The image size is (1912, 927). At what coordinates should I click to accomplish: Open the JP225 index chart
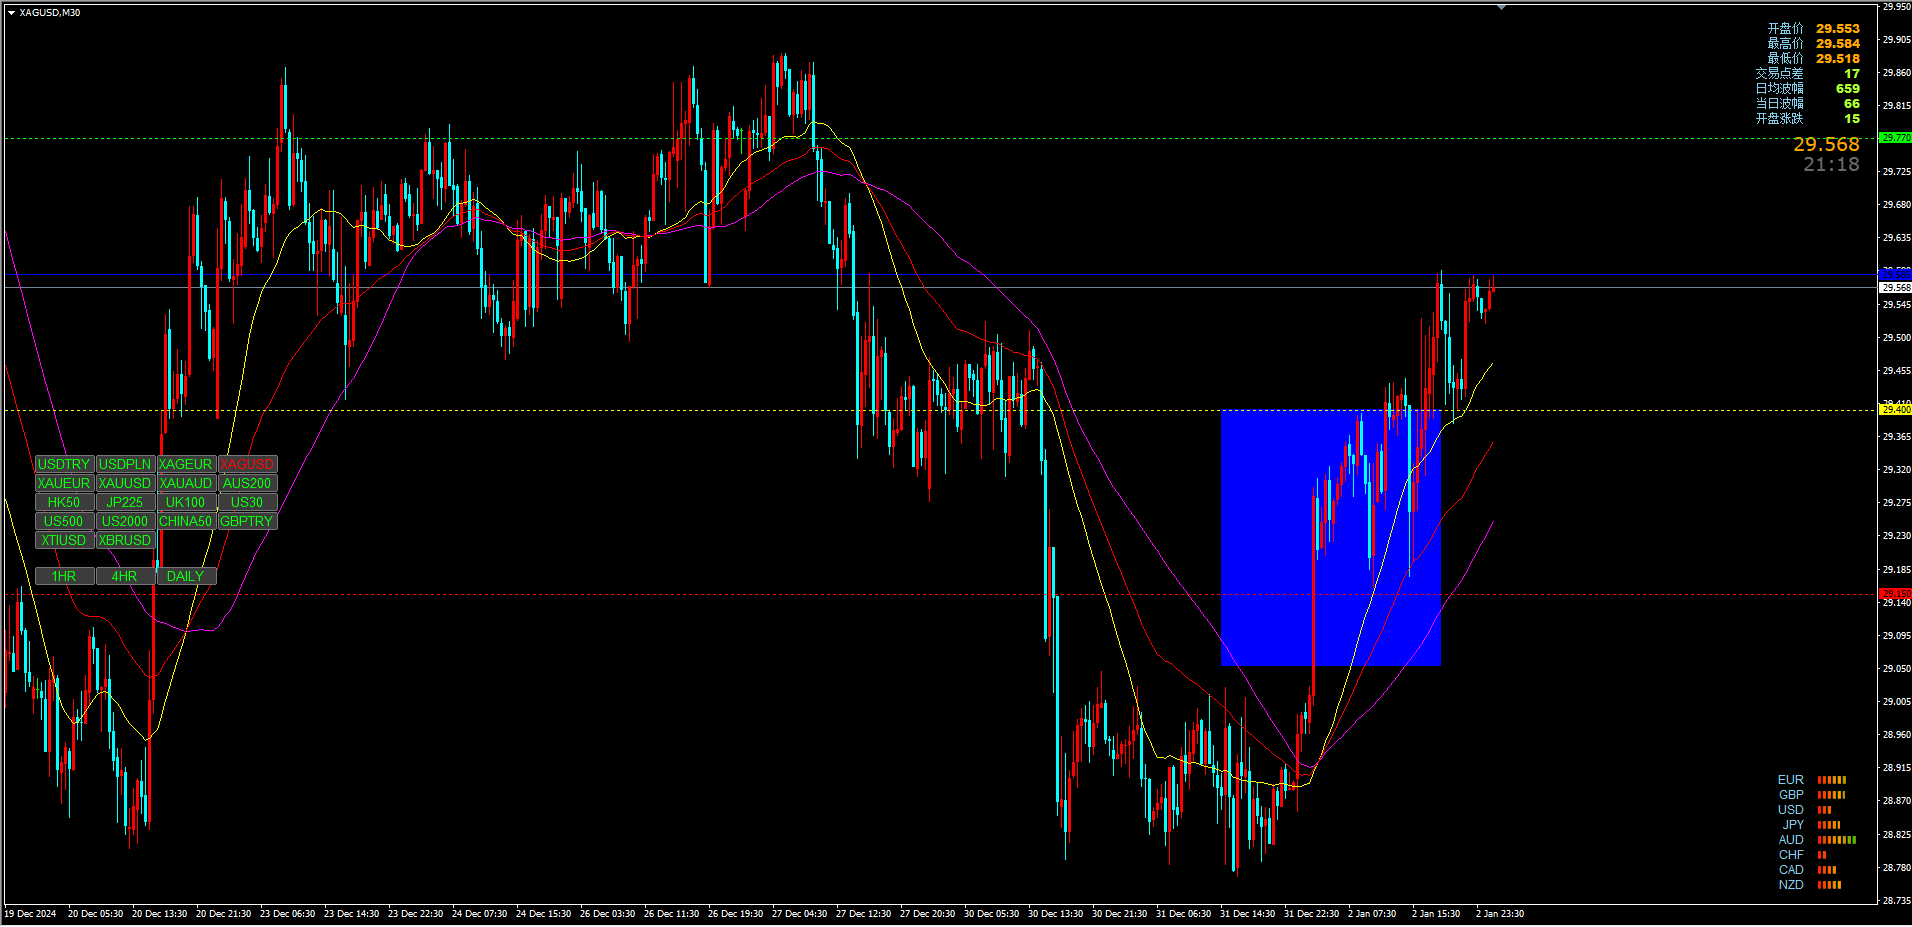[x=125, y=502]
